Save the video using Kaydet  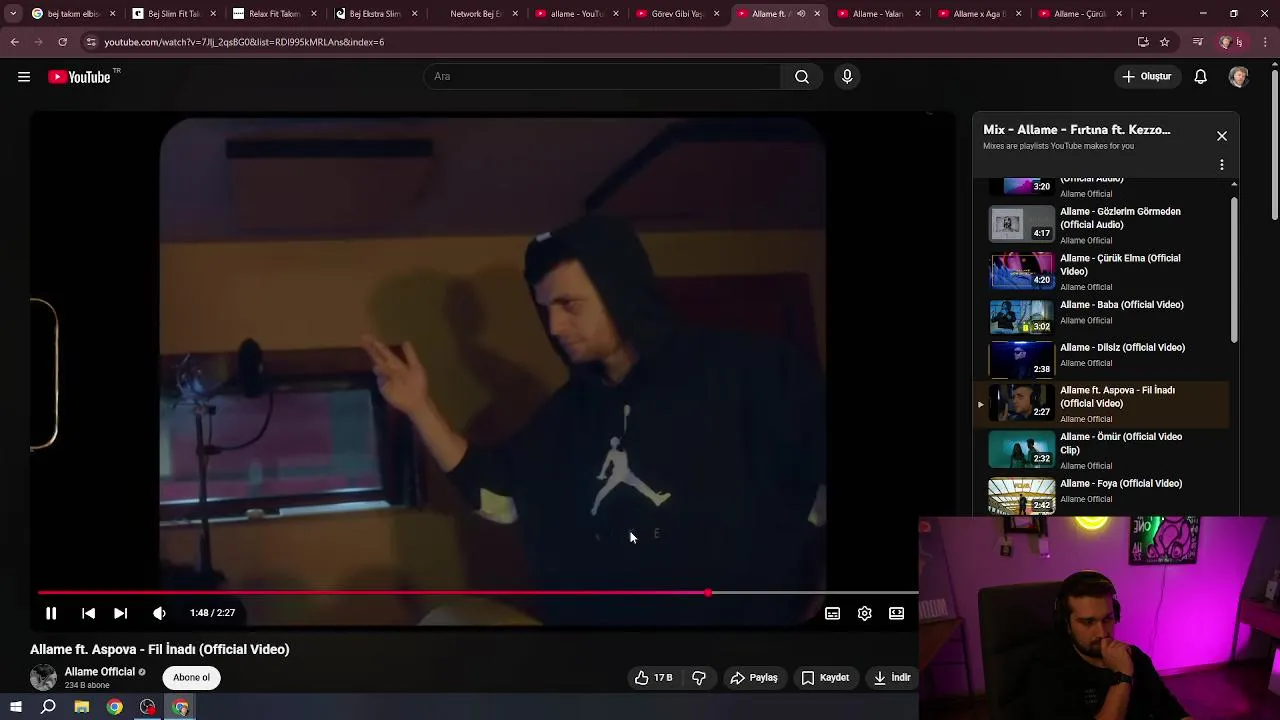[825, 678]
